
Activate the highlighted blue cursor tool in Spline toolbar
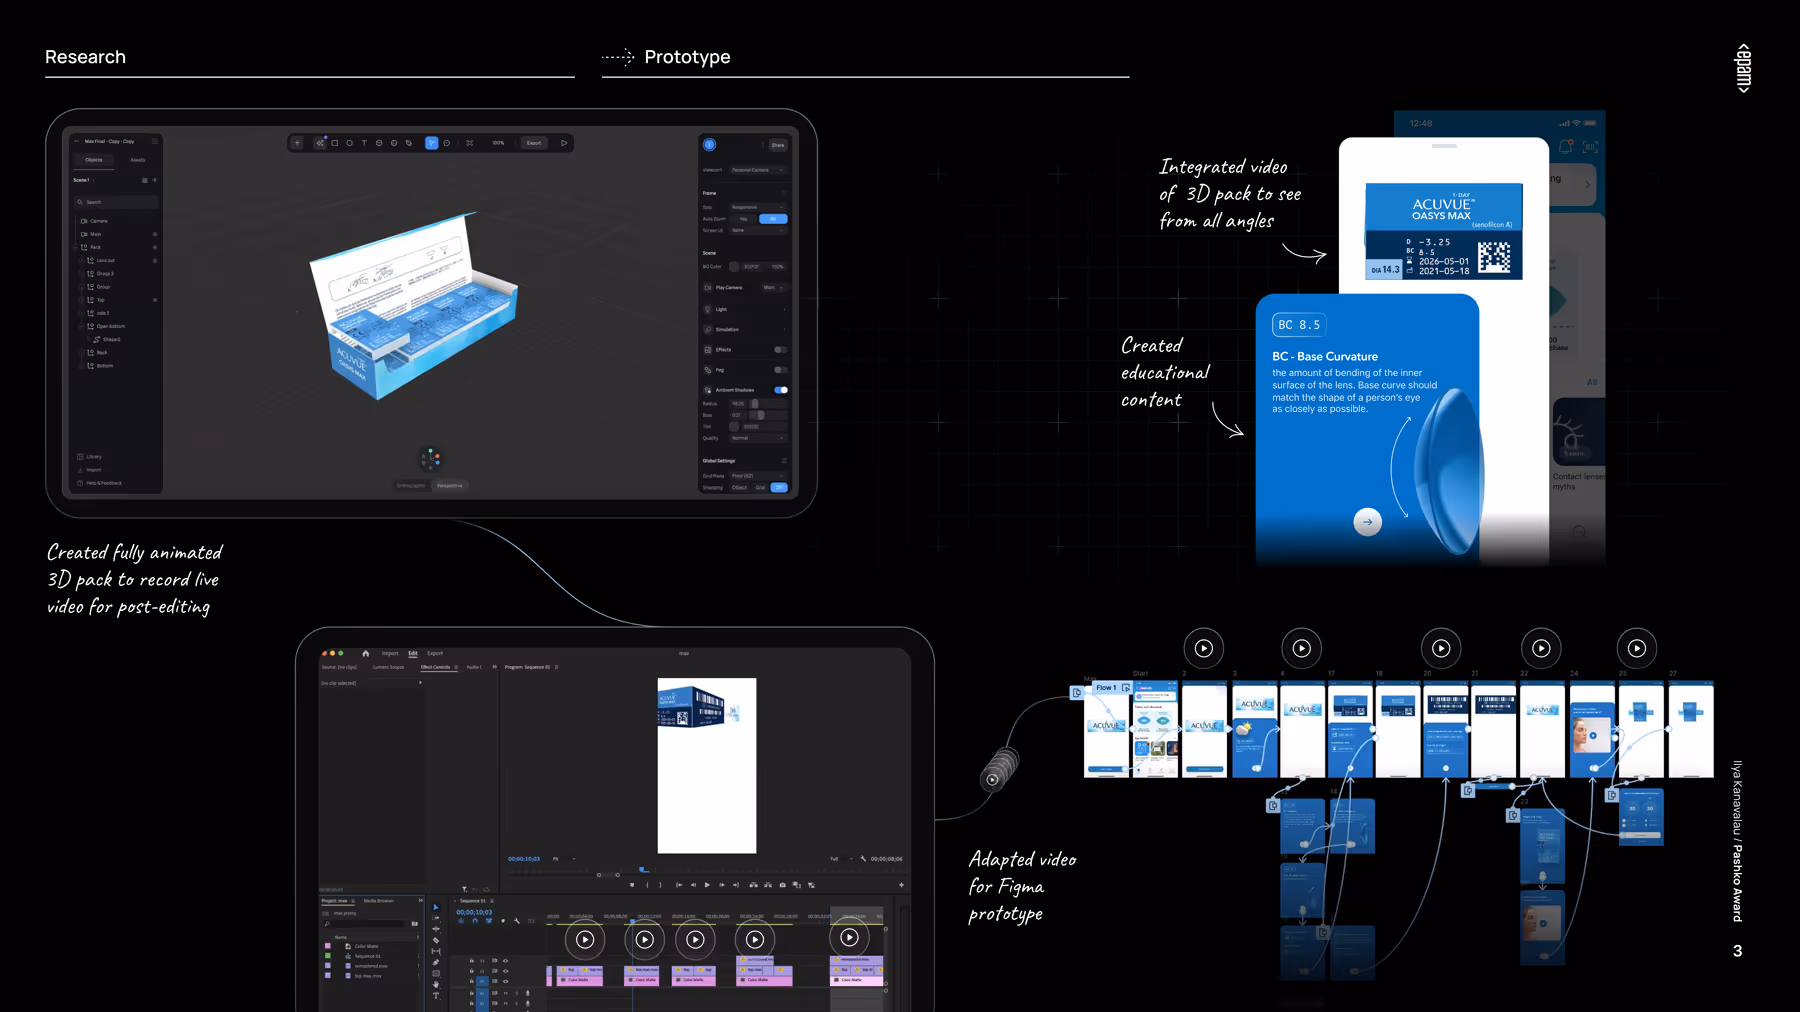click(x=432, y=143)
